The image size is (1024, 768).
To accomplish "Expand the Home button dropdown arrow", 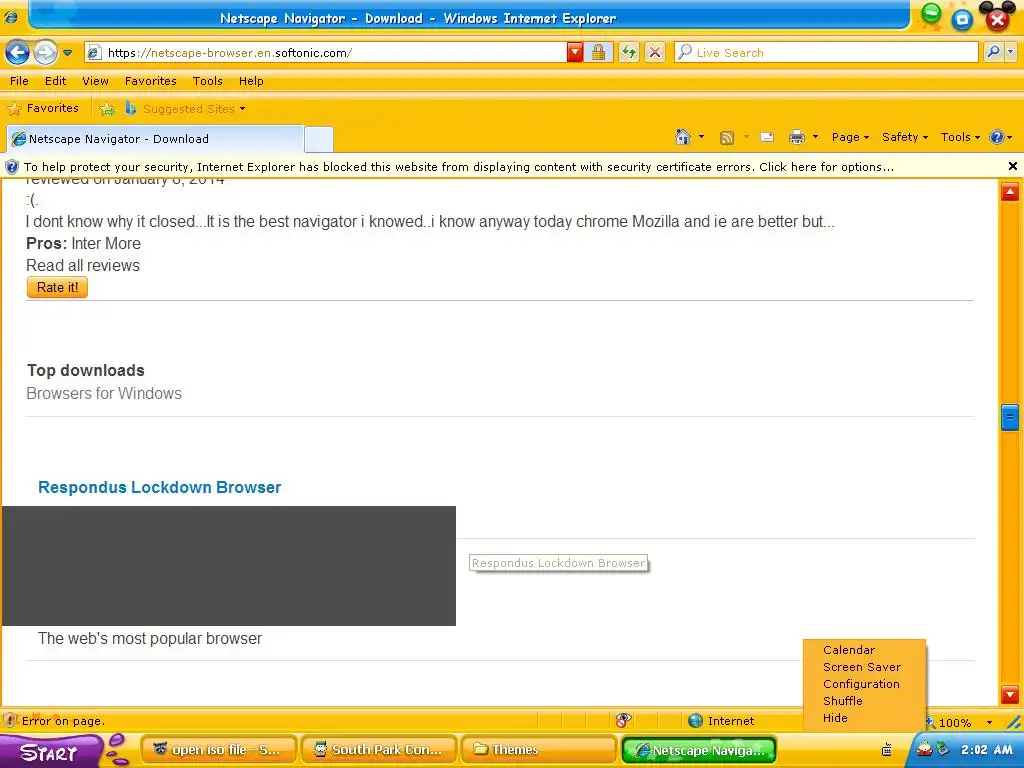I will pos(701,137).
